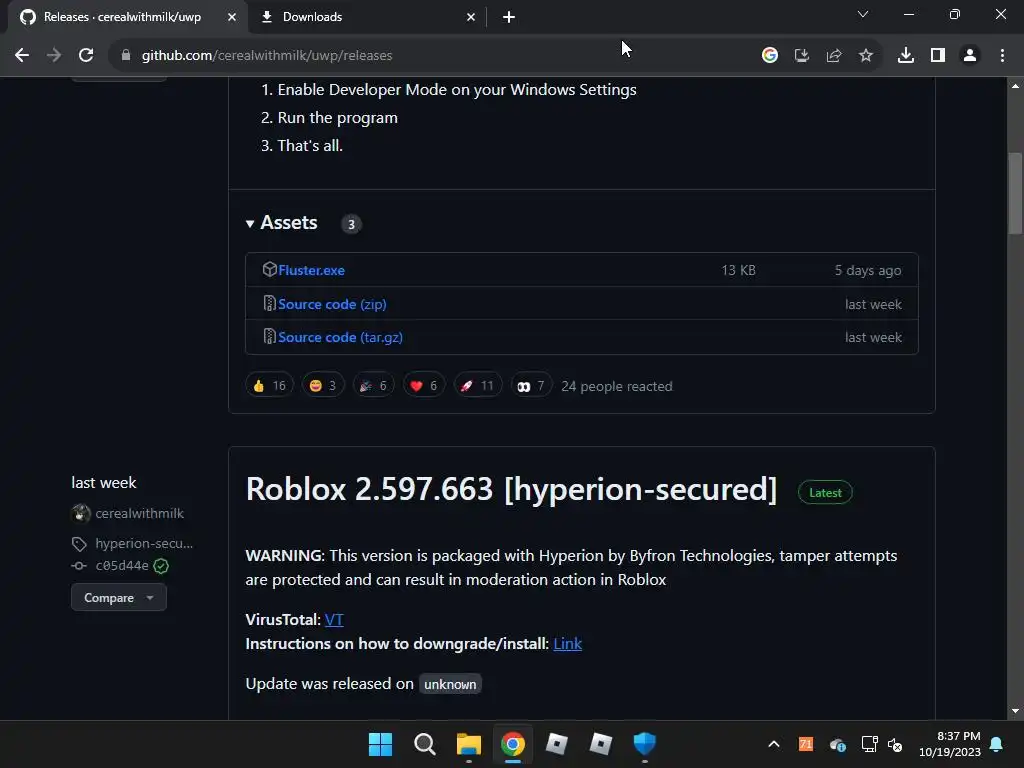Open the hyperion-secu... tag link
The image size is (1024, 768).
pyautogui.click(x=144, y=543)
